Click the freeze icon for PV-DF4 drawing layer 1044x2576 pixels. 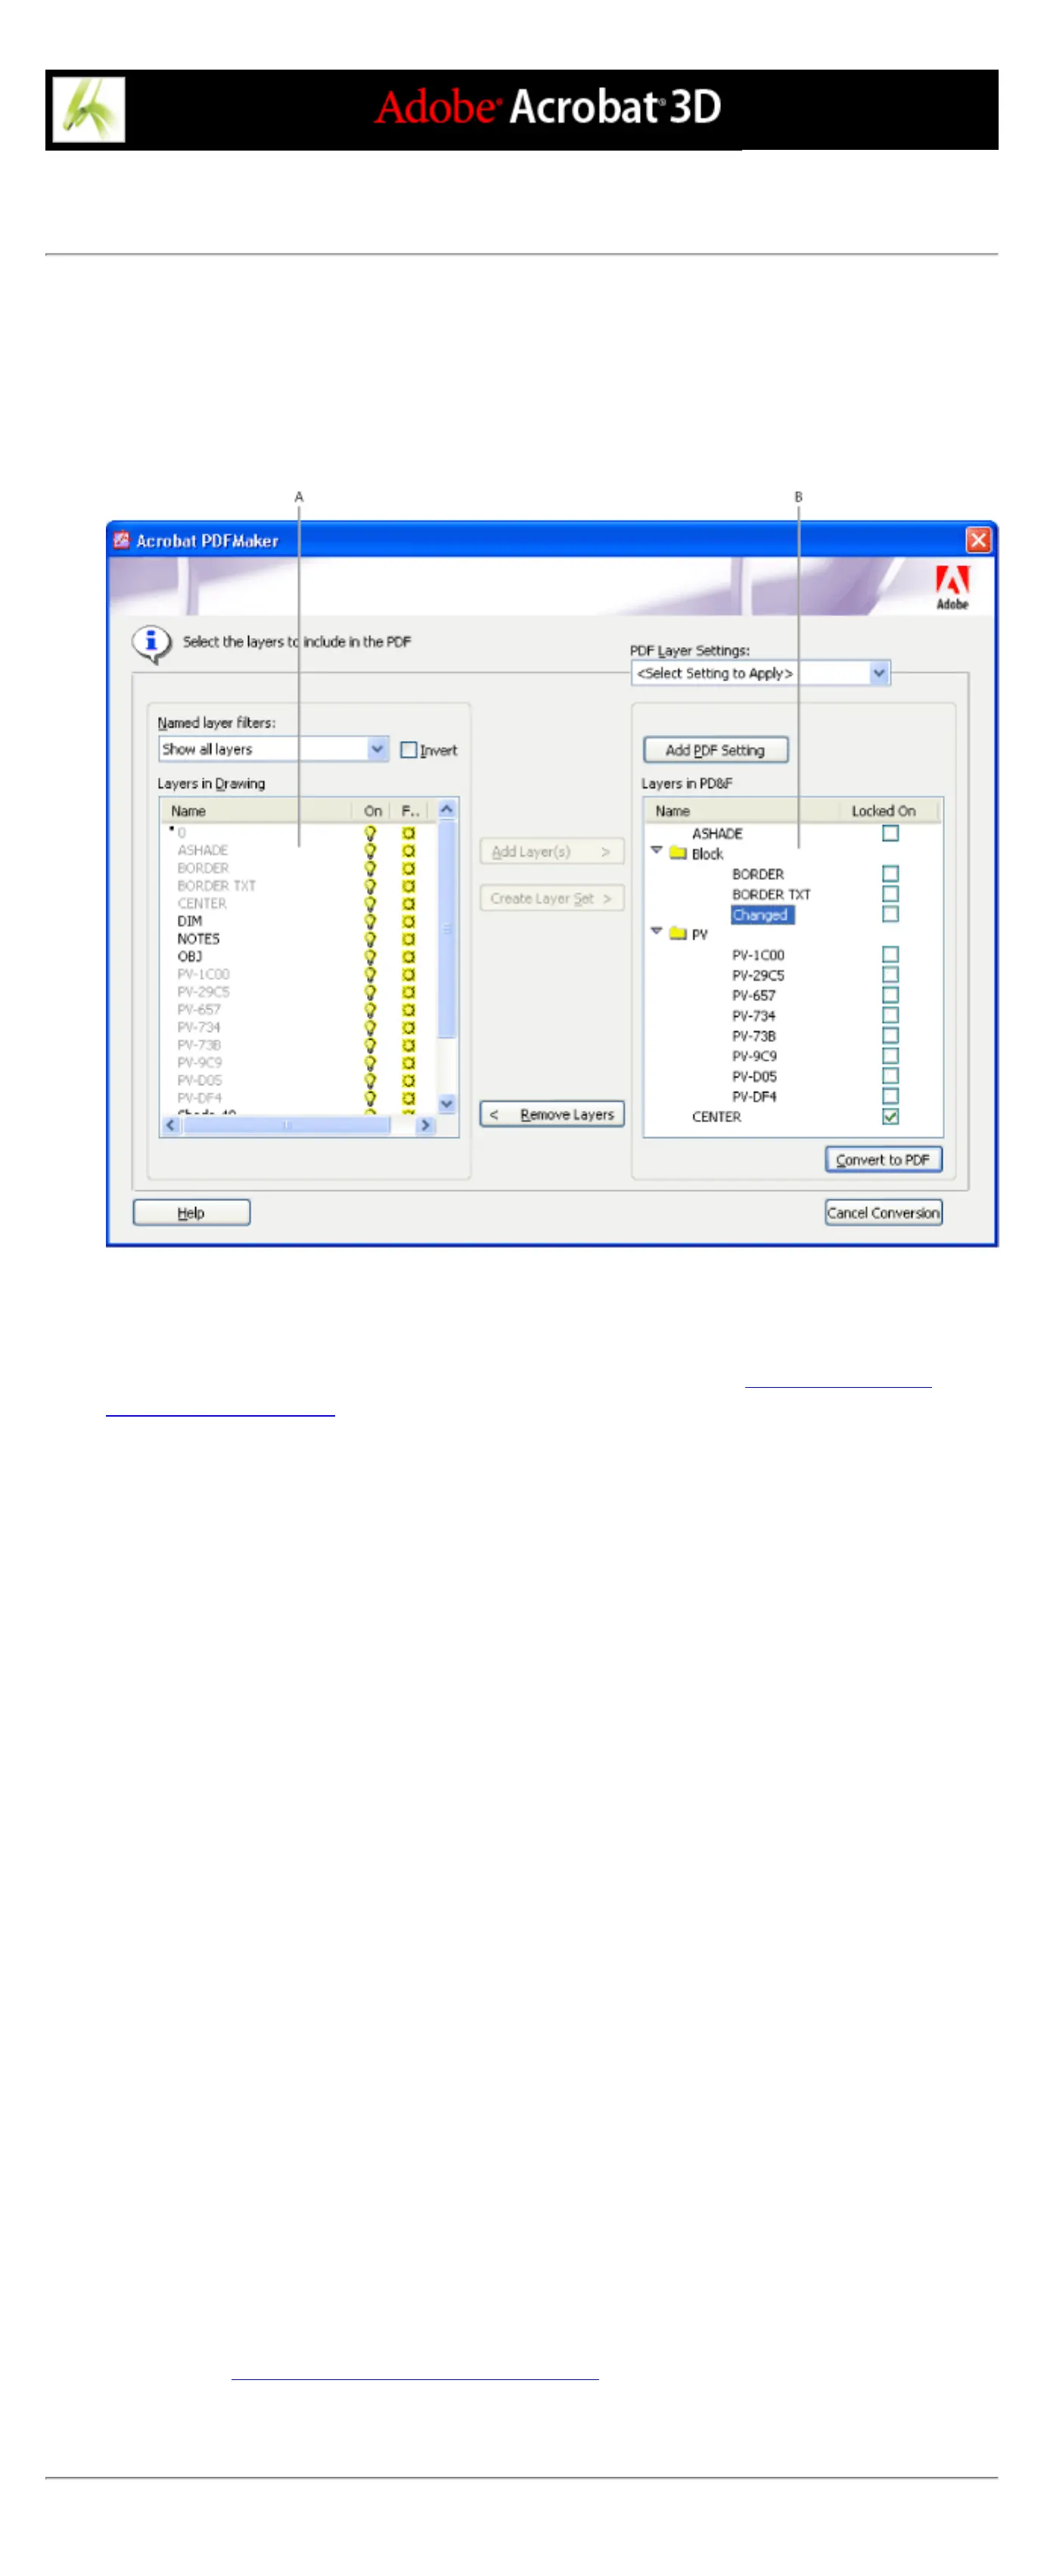408,1098
